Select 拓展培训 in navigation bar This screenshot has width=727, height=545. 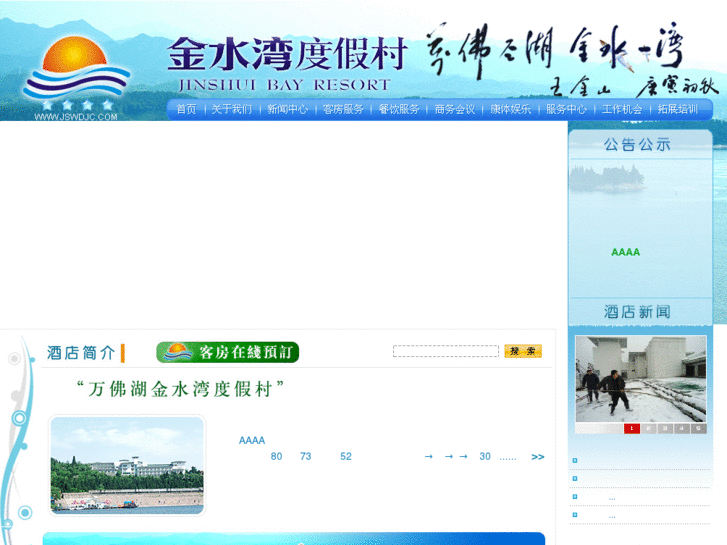[x=678, y=109]
